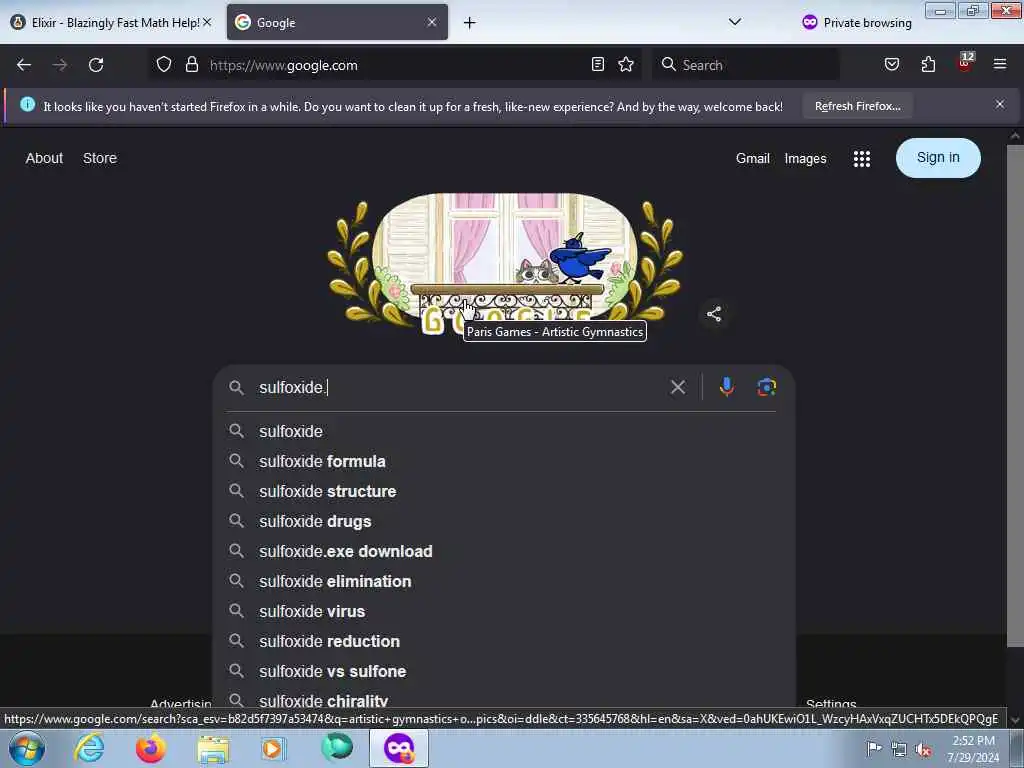Click the Refresh Firefox button
The height and width of the screenshot is (768, 1024).
[857, 106]
